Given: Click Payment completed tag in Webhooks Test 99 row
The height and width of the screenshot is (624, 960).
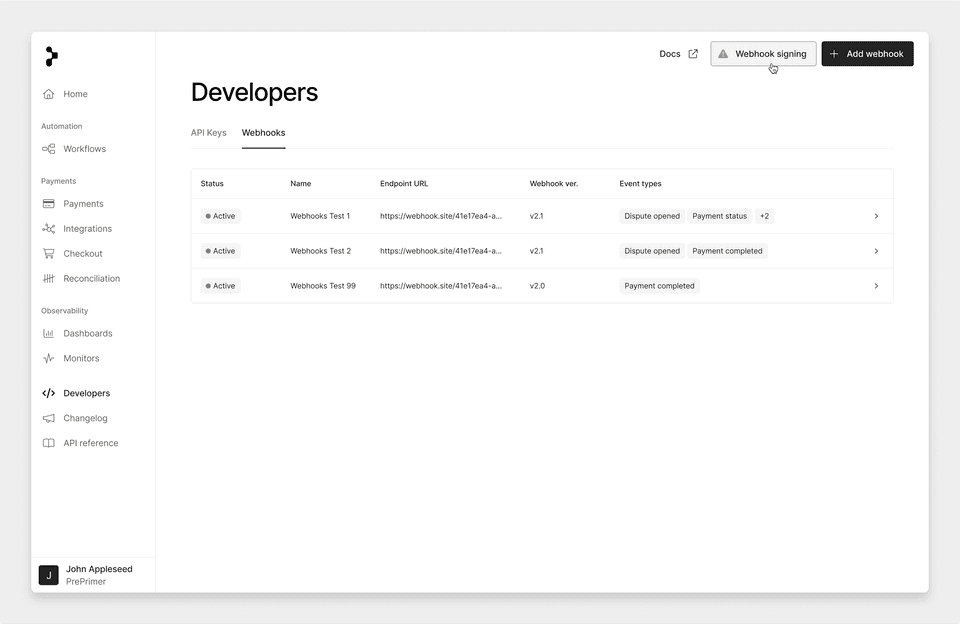Looking at the screenshot, I should [x=659, y=286].
